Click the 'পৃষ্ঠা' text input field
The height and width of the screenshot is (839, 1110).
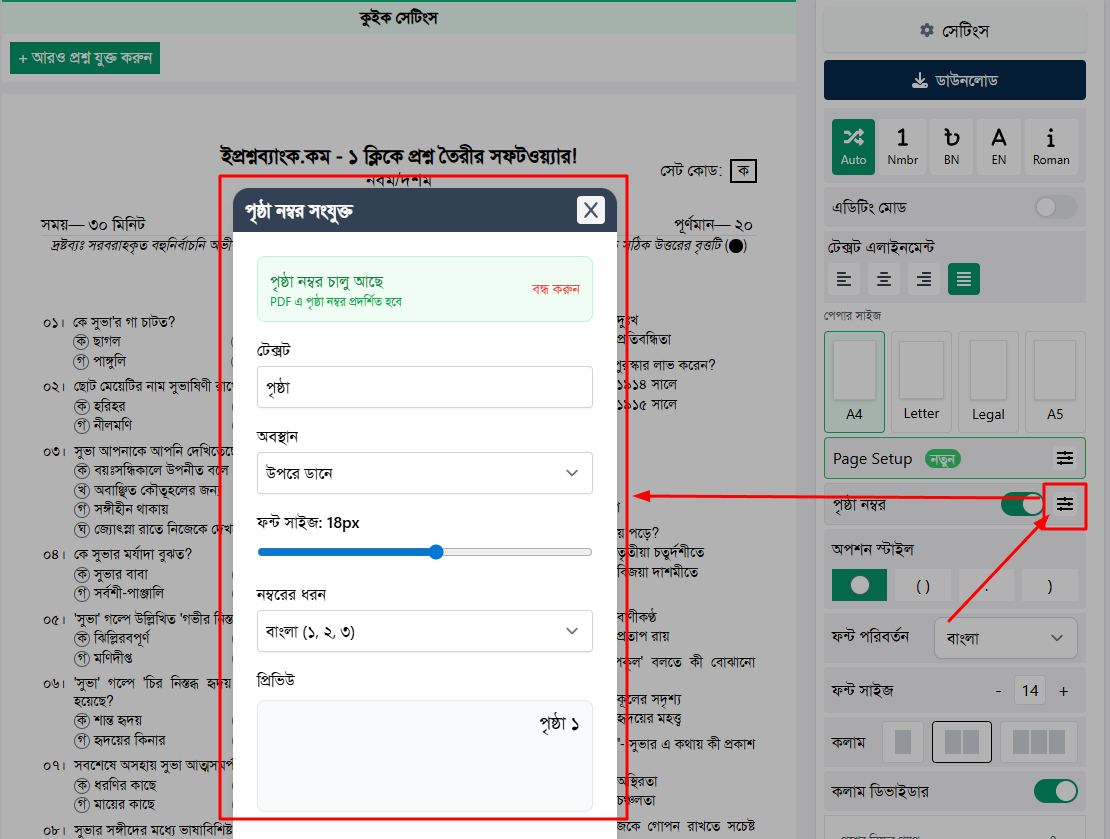[x=425, y=387]
